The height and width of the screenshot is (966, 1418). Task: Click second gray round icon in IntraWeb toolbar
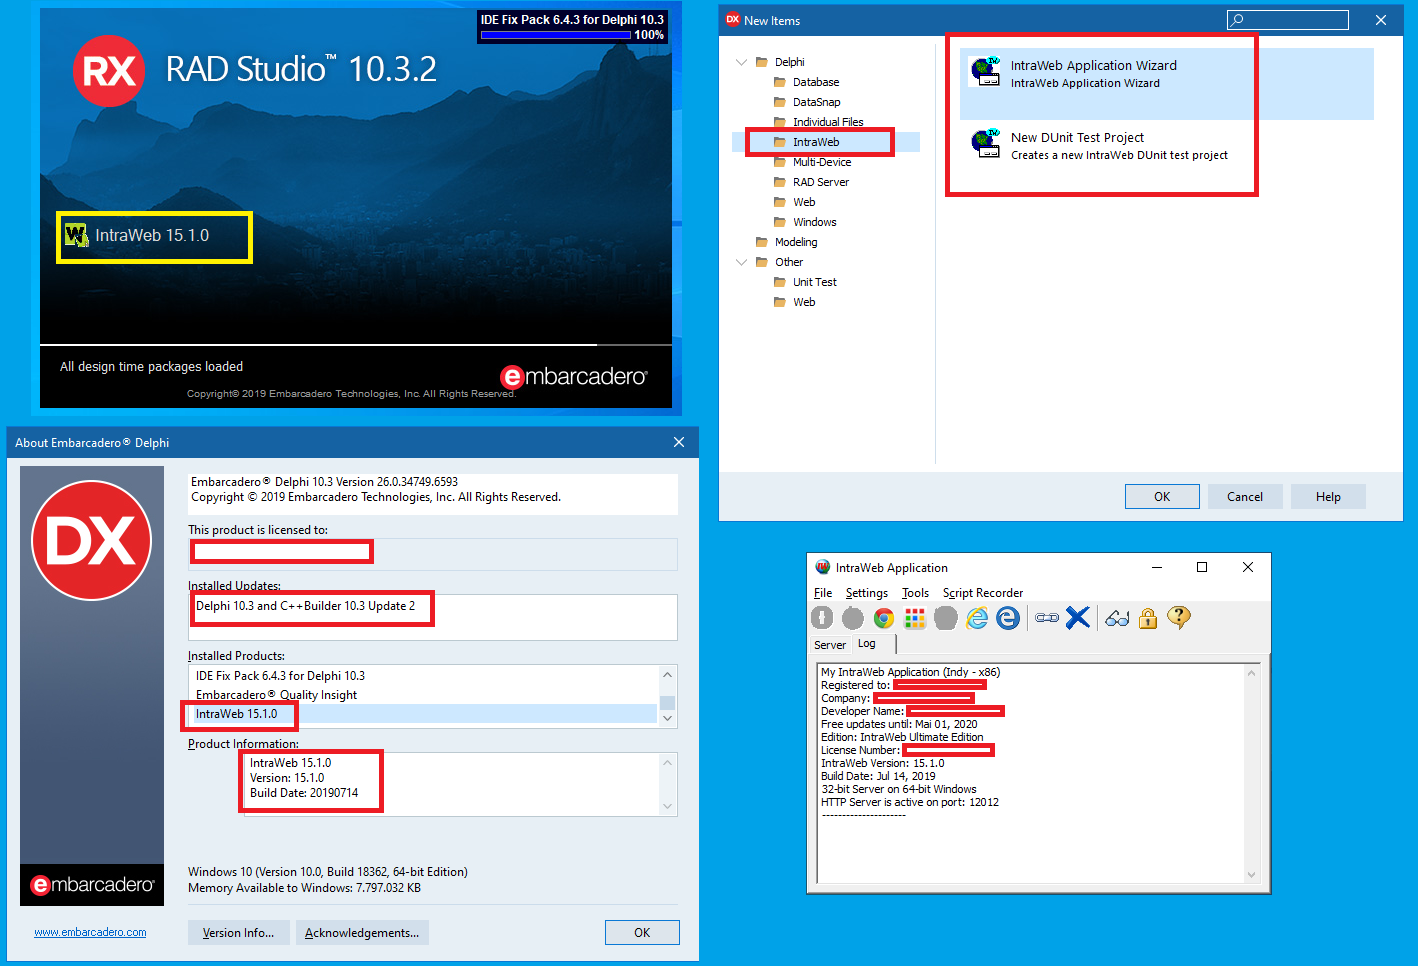(853, 618)
